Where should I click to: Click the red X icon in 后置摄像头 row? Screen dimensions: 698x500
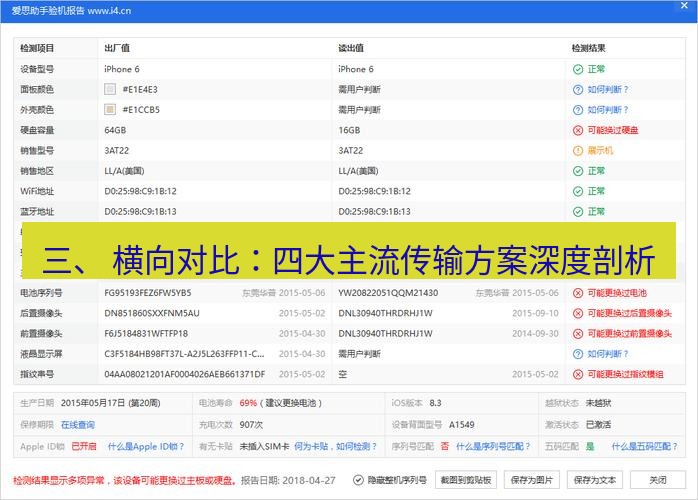coord(577,313)
